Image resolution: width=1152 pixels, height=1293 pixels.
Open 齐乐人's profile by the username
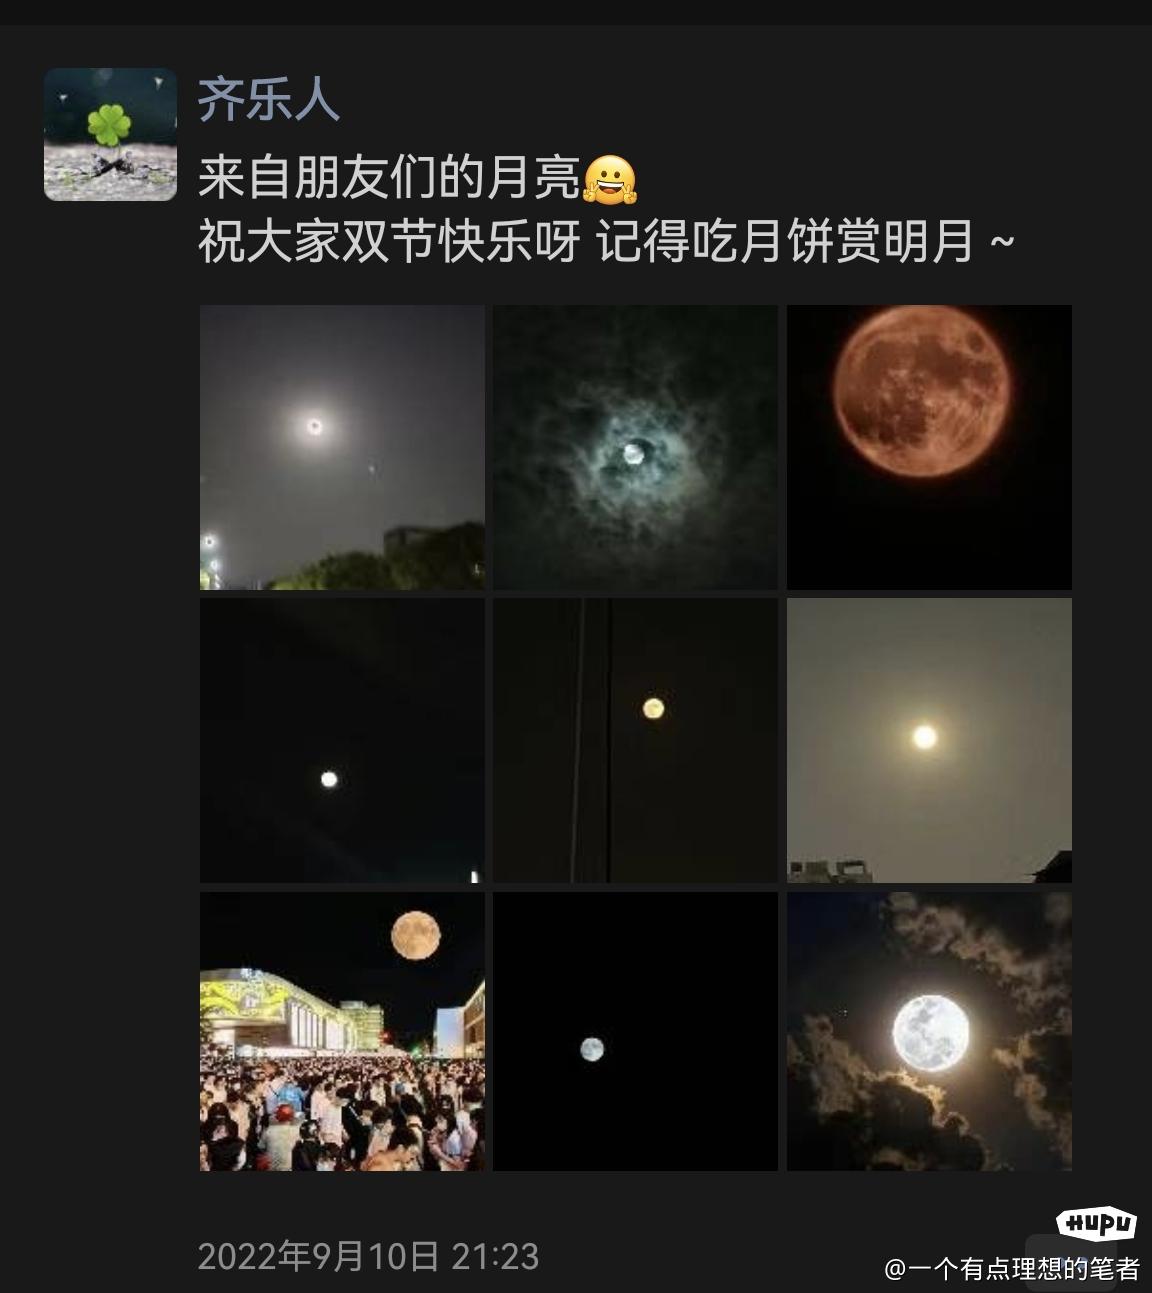click(x=268, y=100)
